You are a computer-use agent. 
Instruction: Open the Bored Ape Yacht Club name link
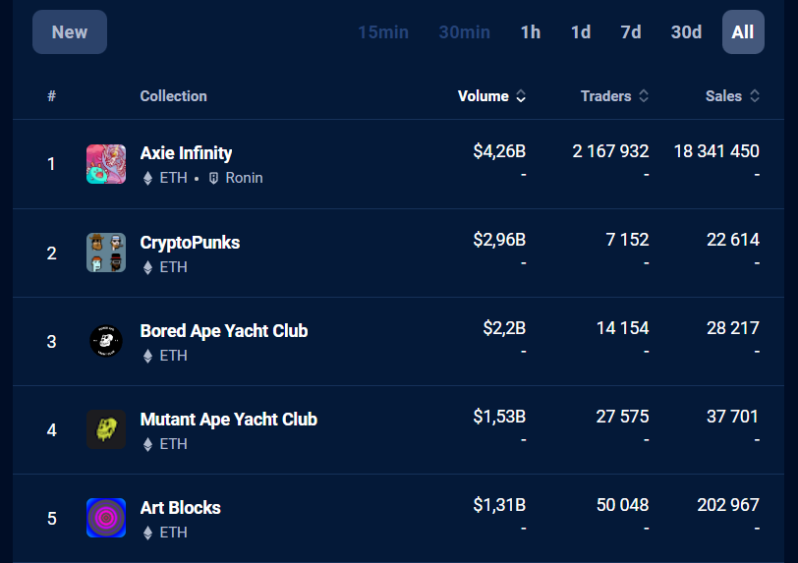224,331
